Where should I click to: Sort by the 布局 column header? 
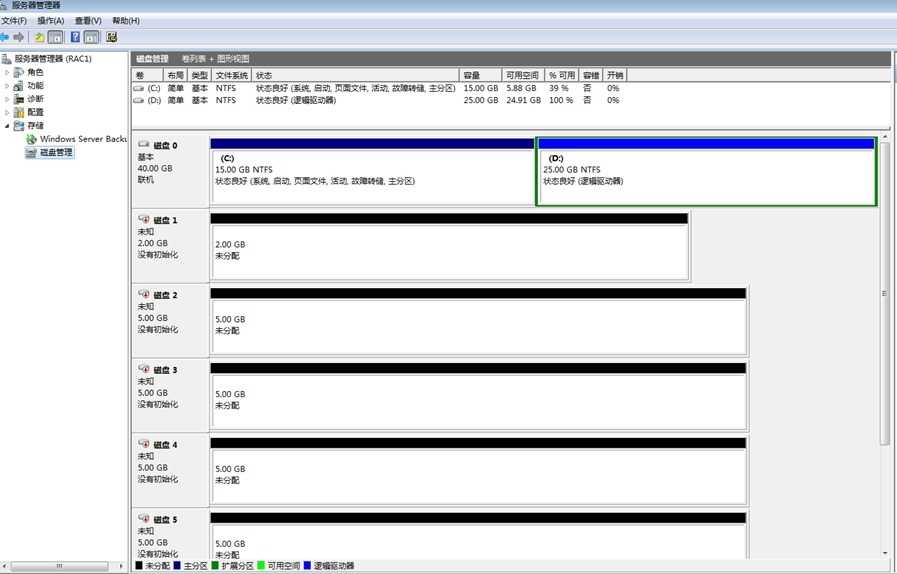tap(175, 76)
